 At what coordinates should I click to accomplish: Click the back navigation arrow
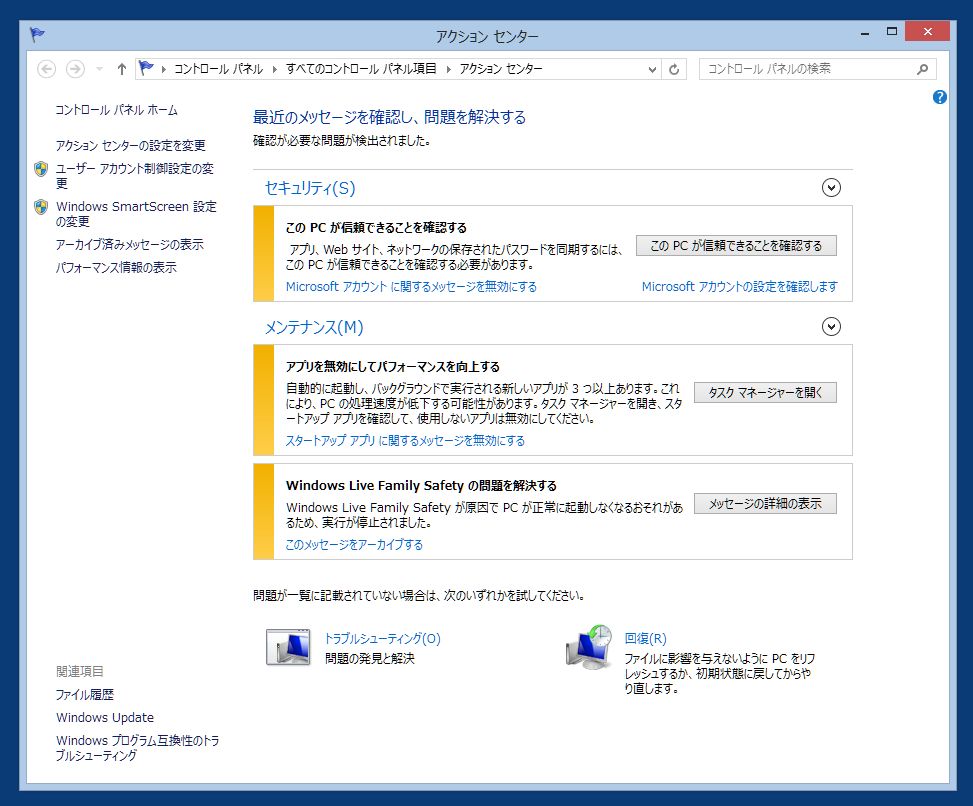click(47, 69)
